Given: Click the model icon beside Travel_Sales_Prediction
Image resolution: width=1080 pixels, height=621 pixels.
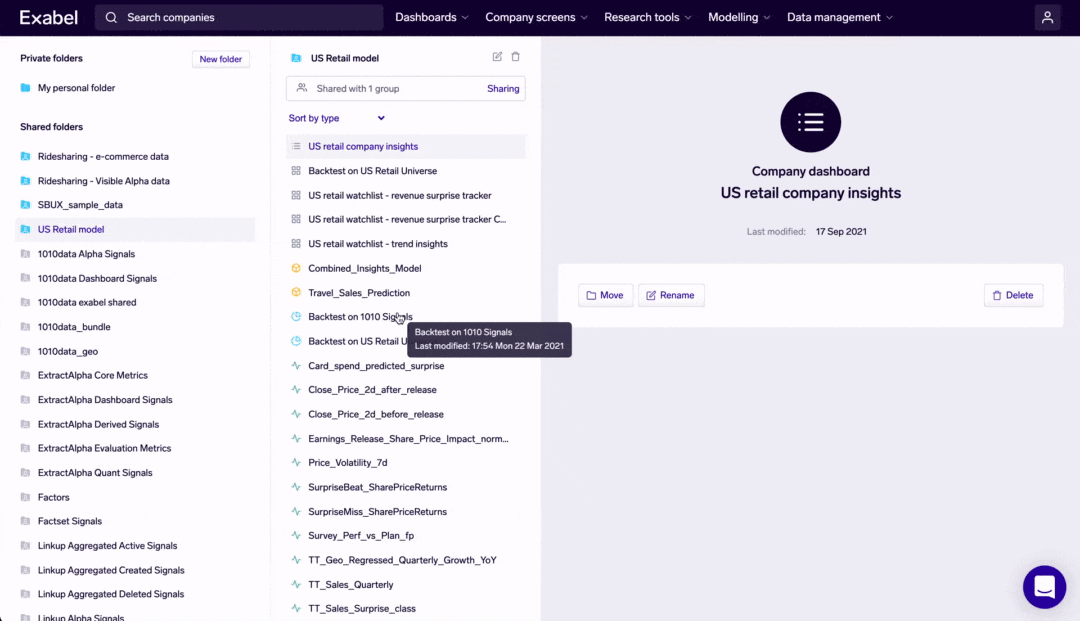Looking at the screenshot, I should tap(296, 293).
